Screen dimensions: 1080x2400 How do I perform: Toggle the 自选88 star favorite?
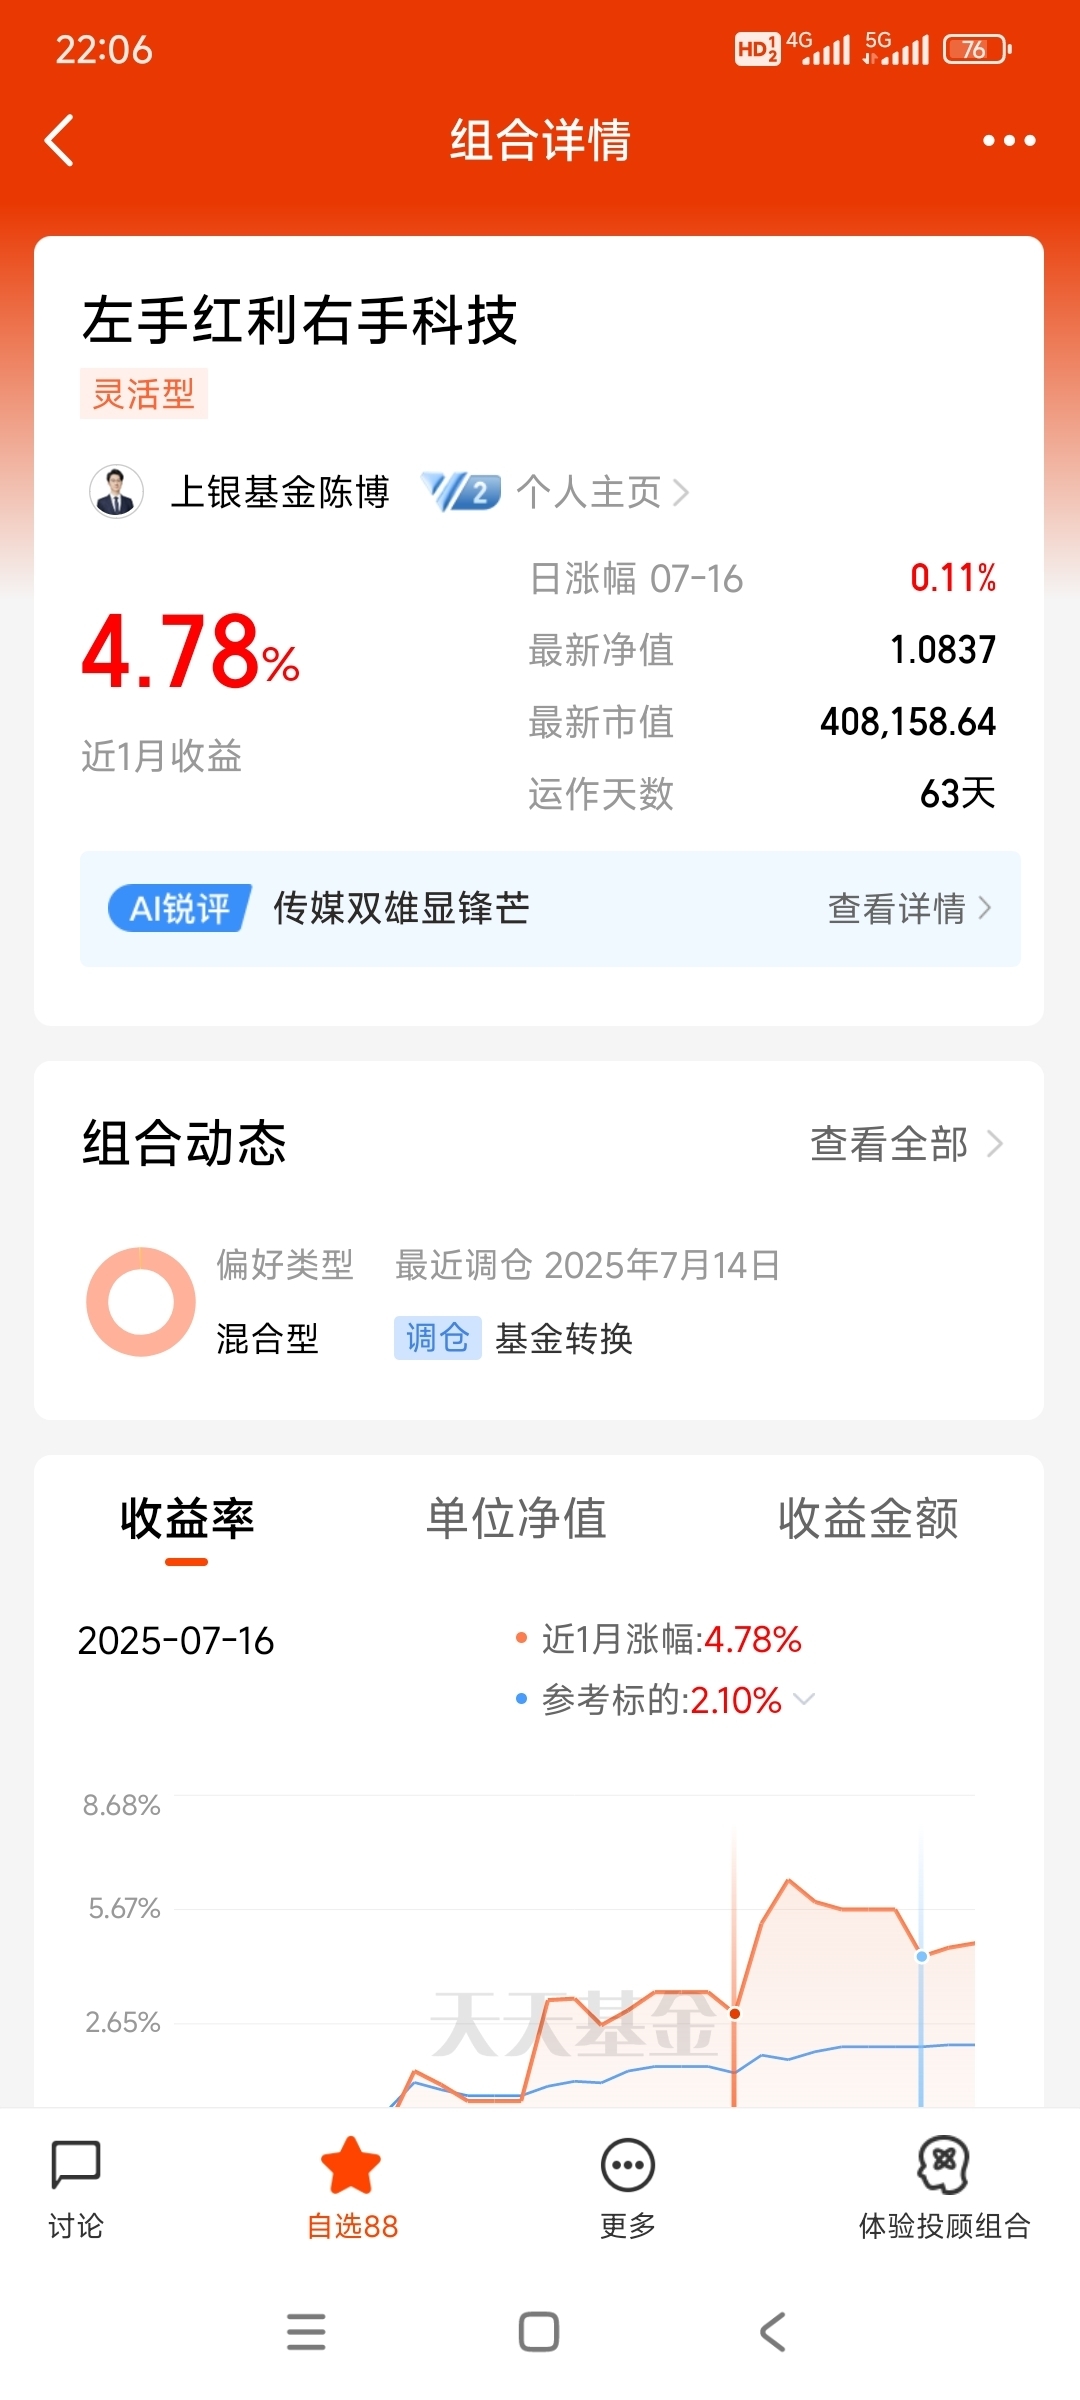pos(351,2166)
